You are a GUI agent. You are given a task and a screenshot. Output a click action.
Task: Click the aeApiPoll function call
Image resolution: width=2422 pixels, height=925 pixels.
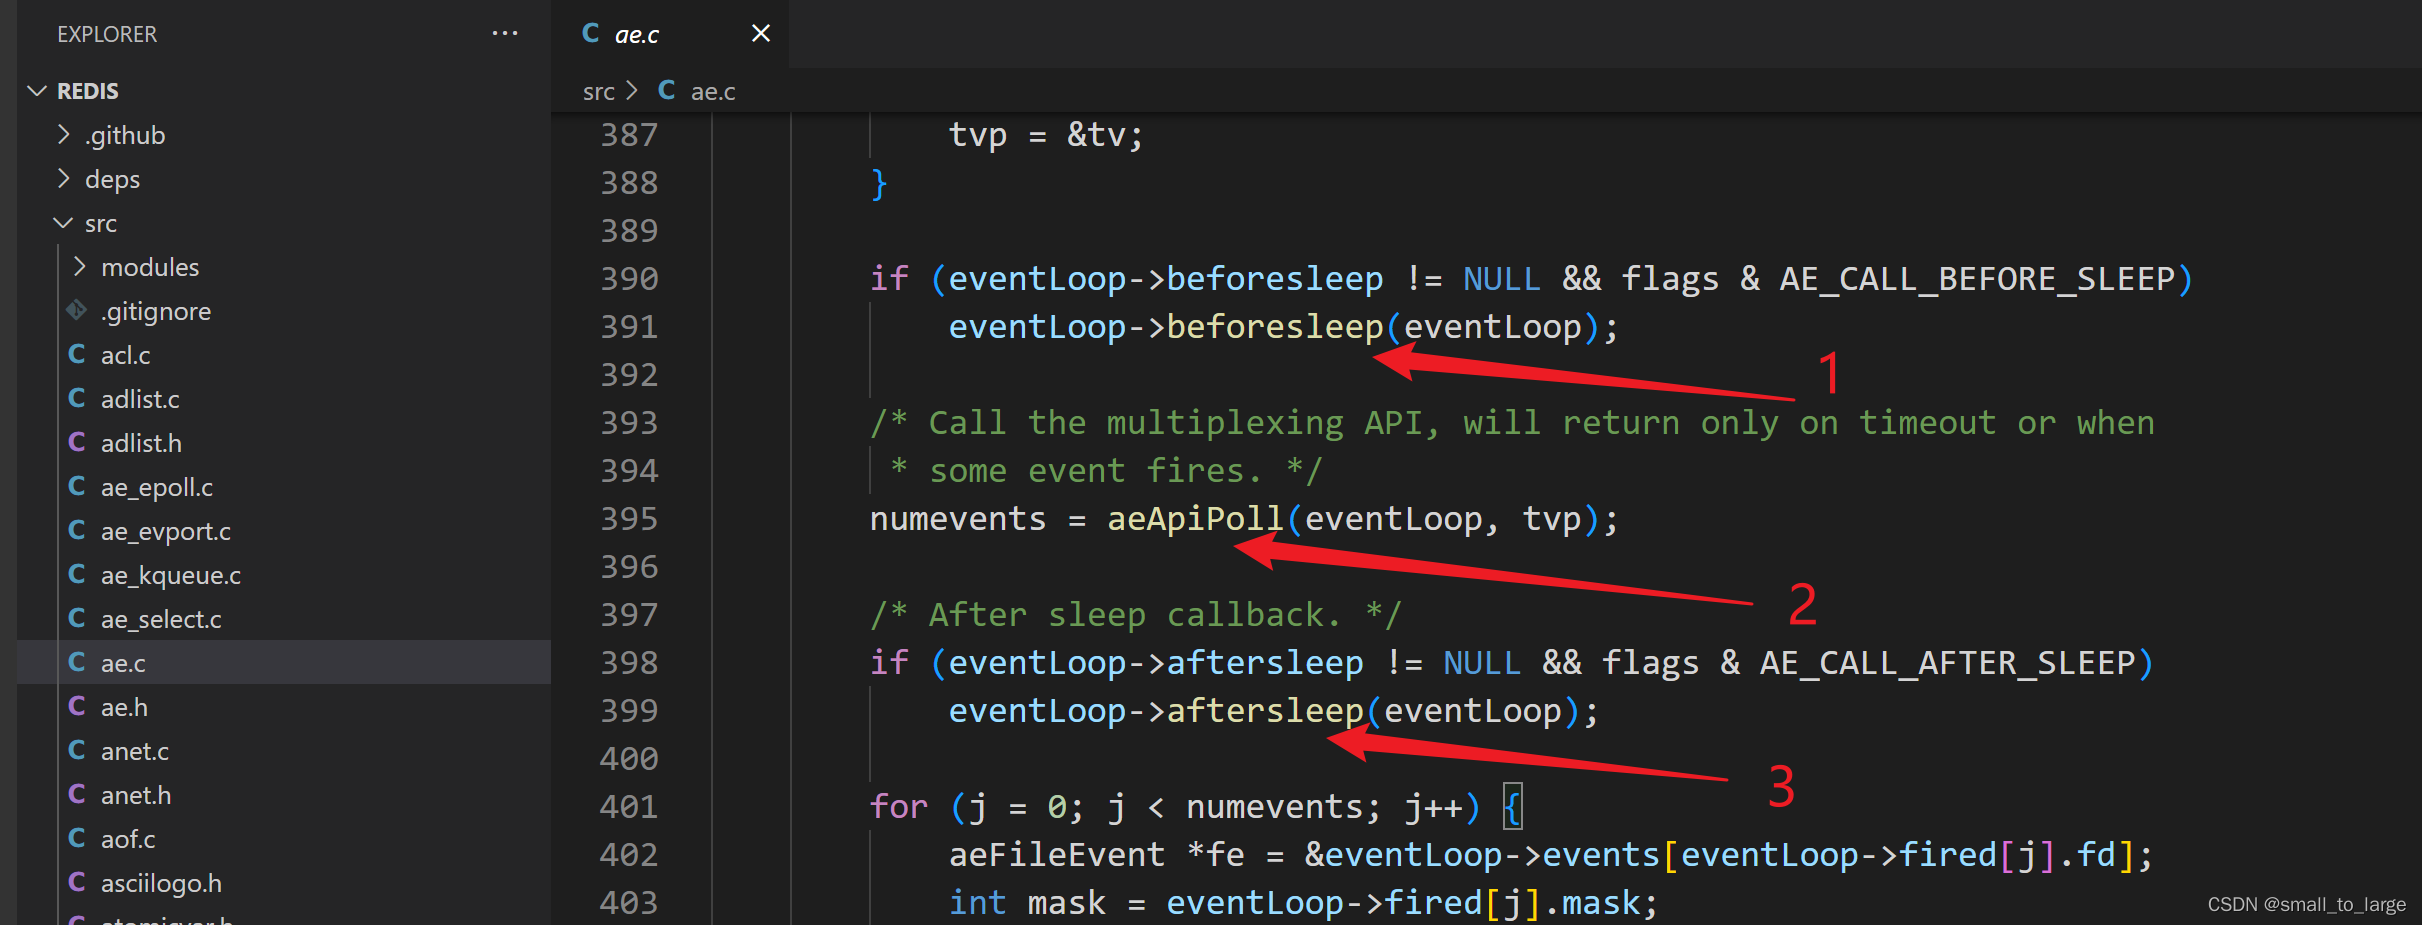coord(1195,518)
